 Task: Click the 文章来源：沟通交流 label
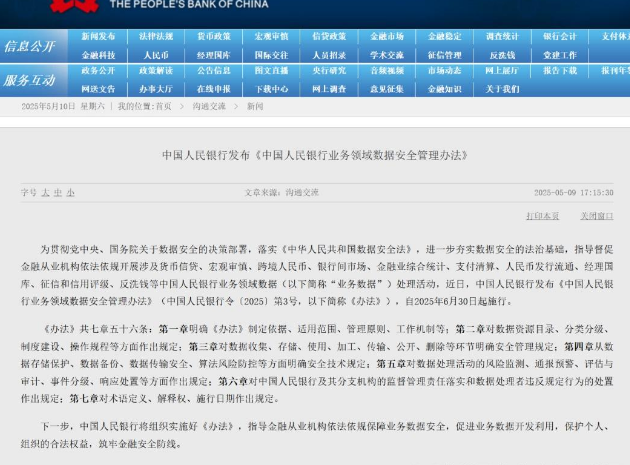(x=282, y=193)
